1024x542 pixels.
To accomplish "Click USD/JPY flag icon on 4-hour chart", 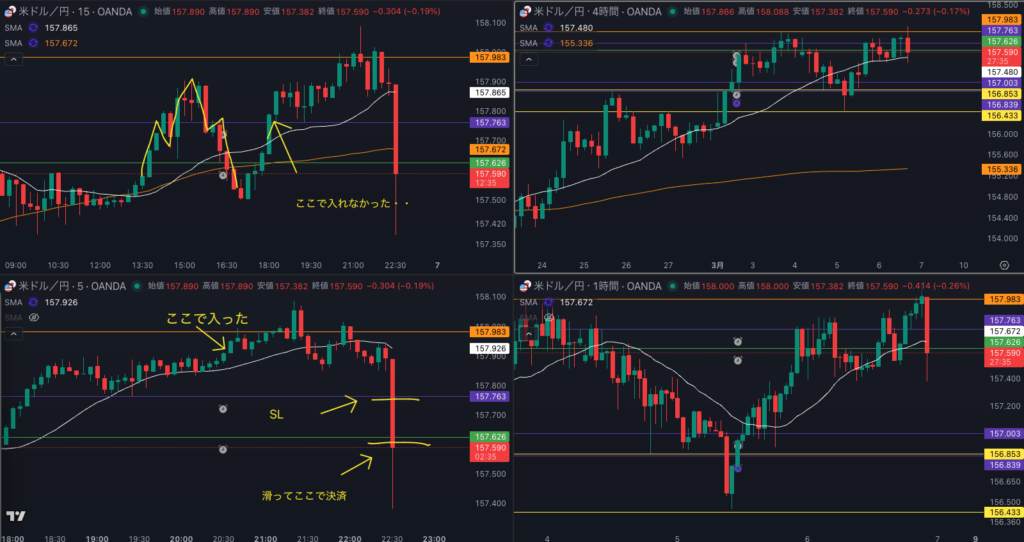I will tap(524, 11).
